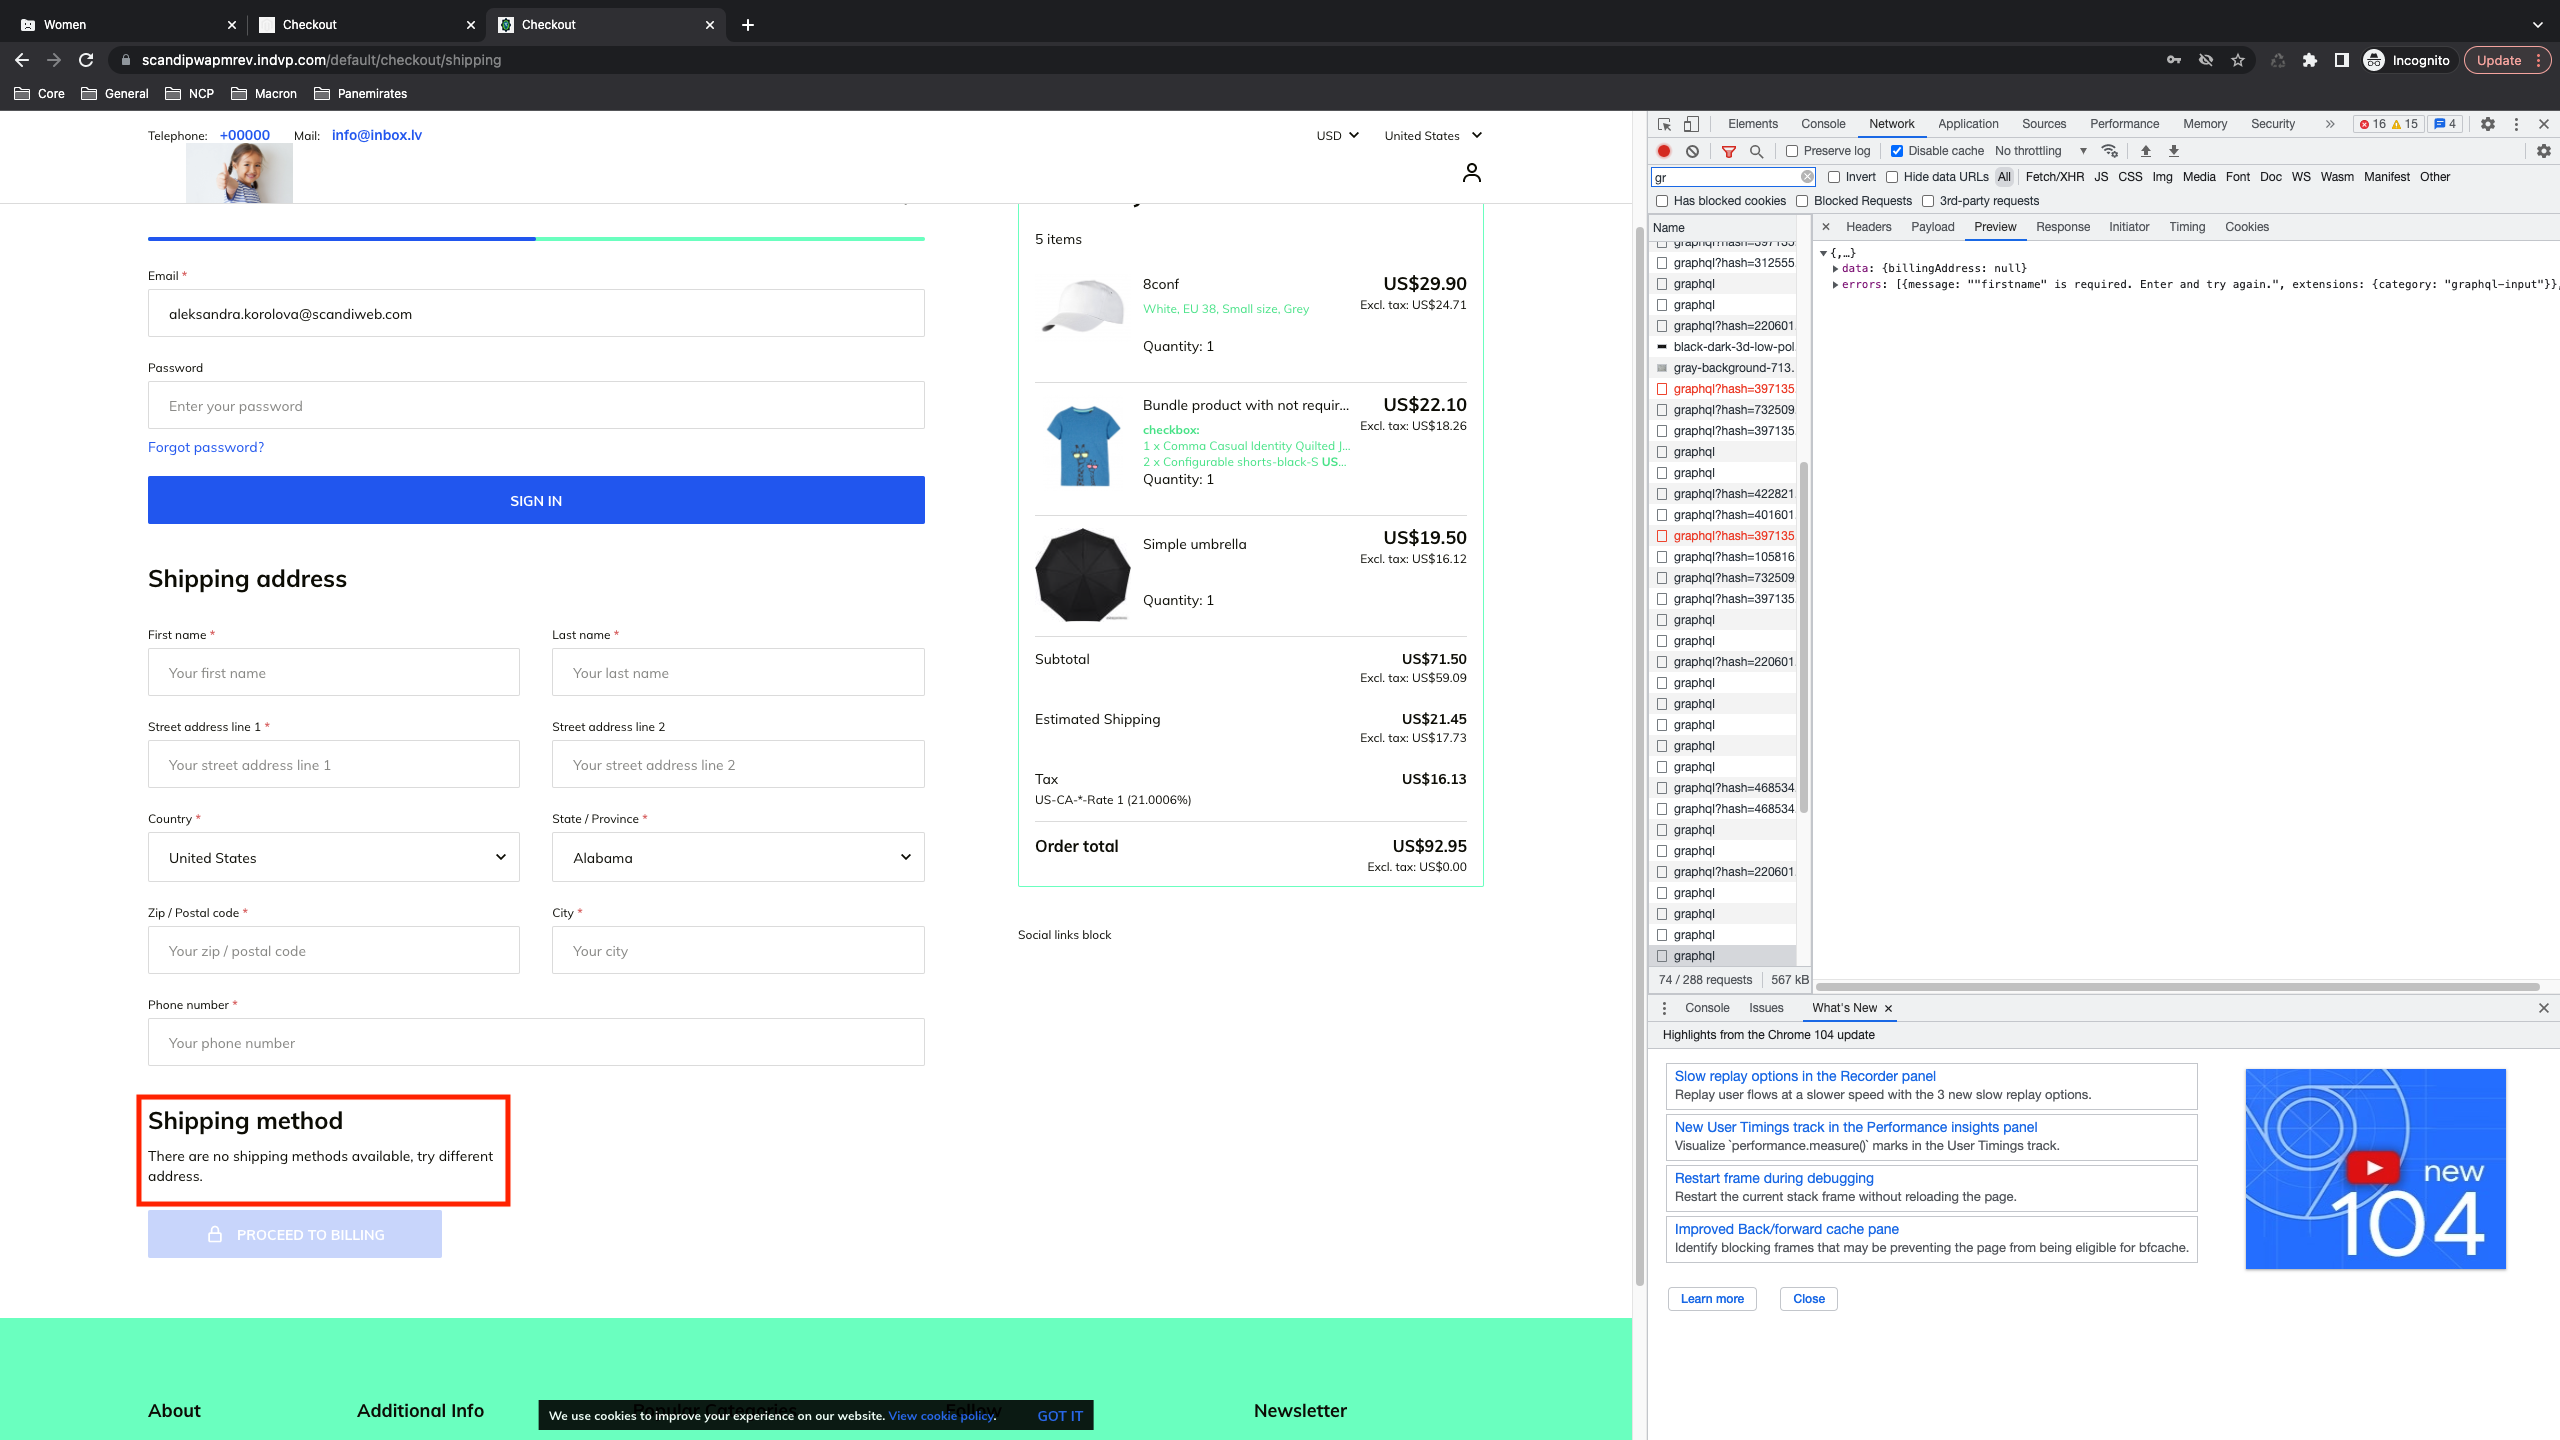2560x1440 pixels.
Task: Tick the Invert filter checkbox
Action: (1834, 177)
